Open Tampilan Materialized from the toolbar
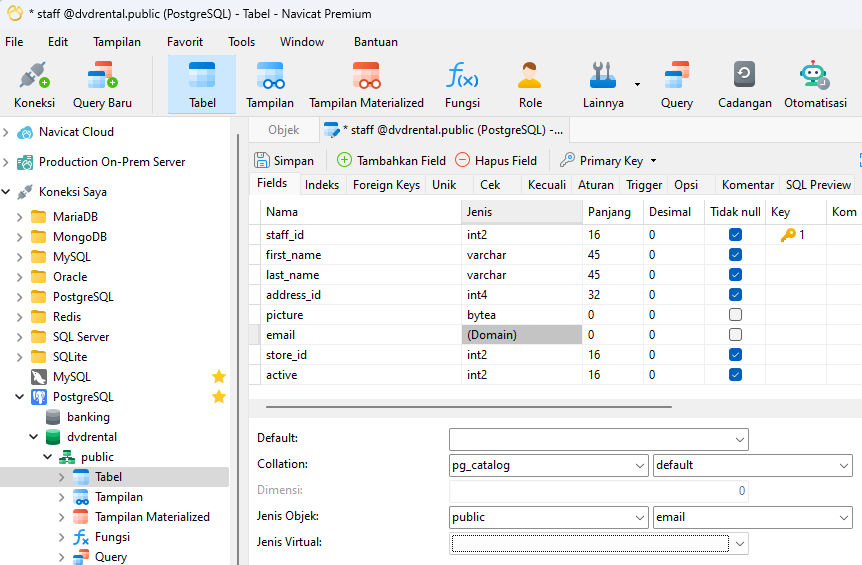Viewport: 862px width, 565px height. [366, 85]
